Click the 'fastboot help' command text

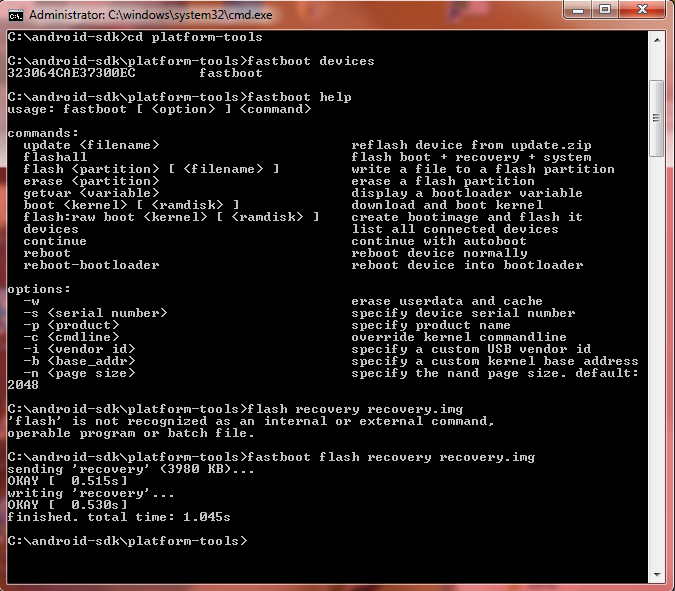click(300, 97)
